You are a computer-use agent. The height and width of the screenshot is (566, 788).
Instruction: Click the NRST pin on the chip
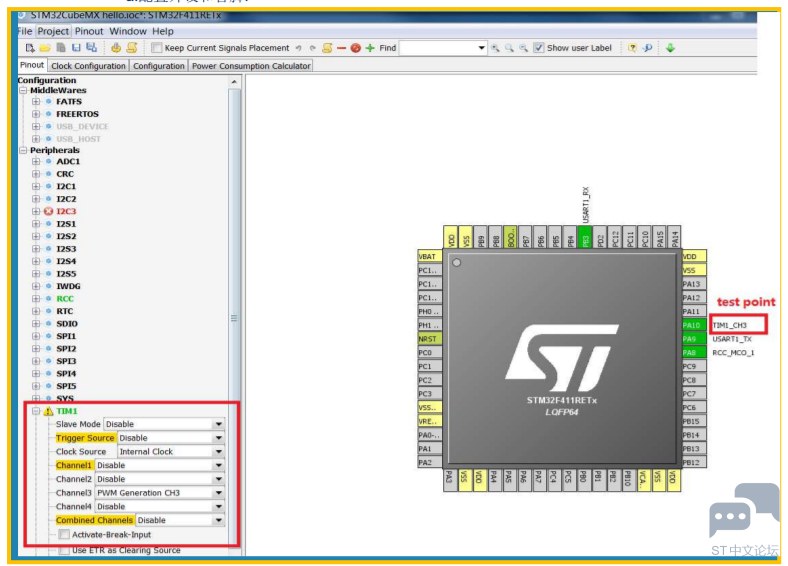(x=430, y=339)
